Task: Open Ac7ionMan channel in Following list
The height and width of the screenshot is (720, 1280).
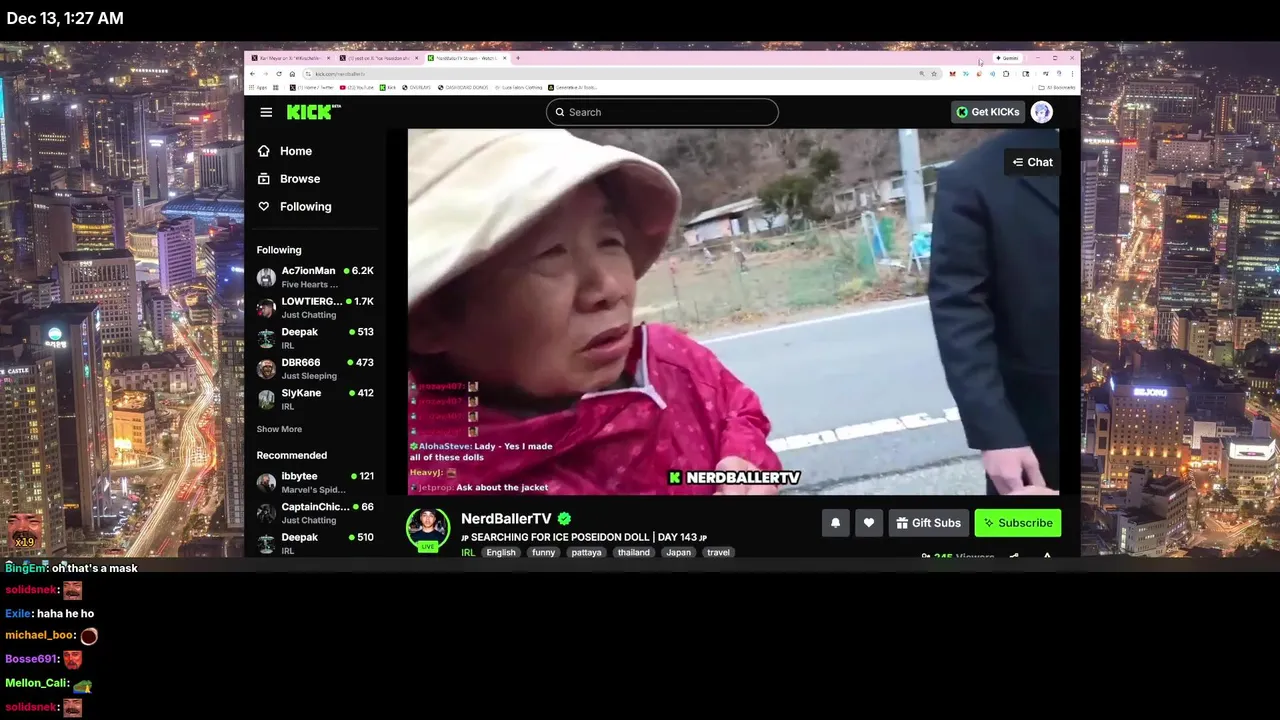Action: [x=315, y=277]
